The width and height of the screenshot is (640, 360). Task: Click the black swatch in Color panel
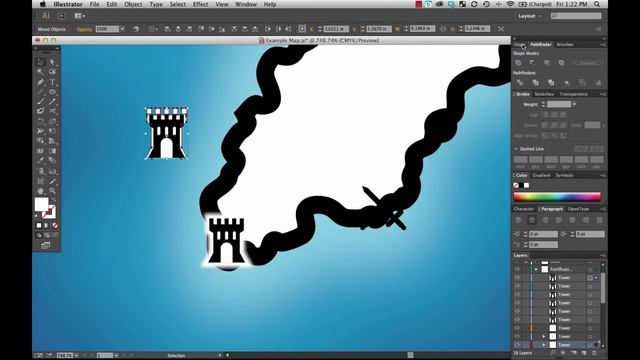coord(522,185)
